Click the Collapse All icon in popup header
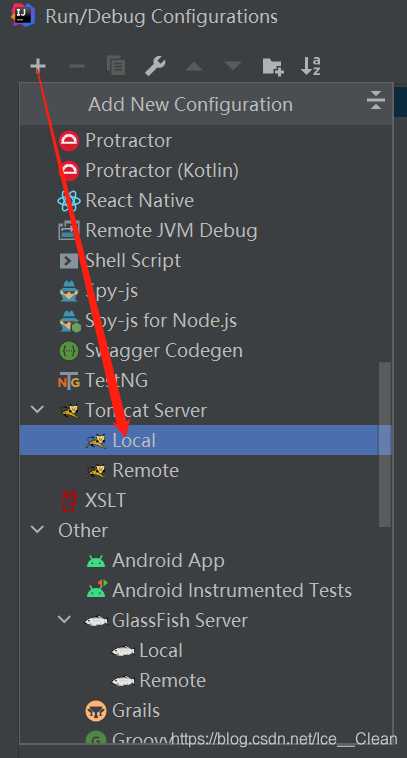The width and height of the screenshot is (407, 758). 376,100
